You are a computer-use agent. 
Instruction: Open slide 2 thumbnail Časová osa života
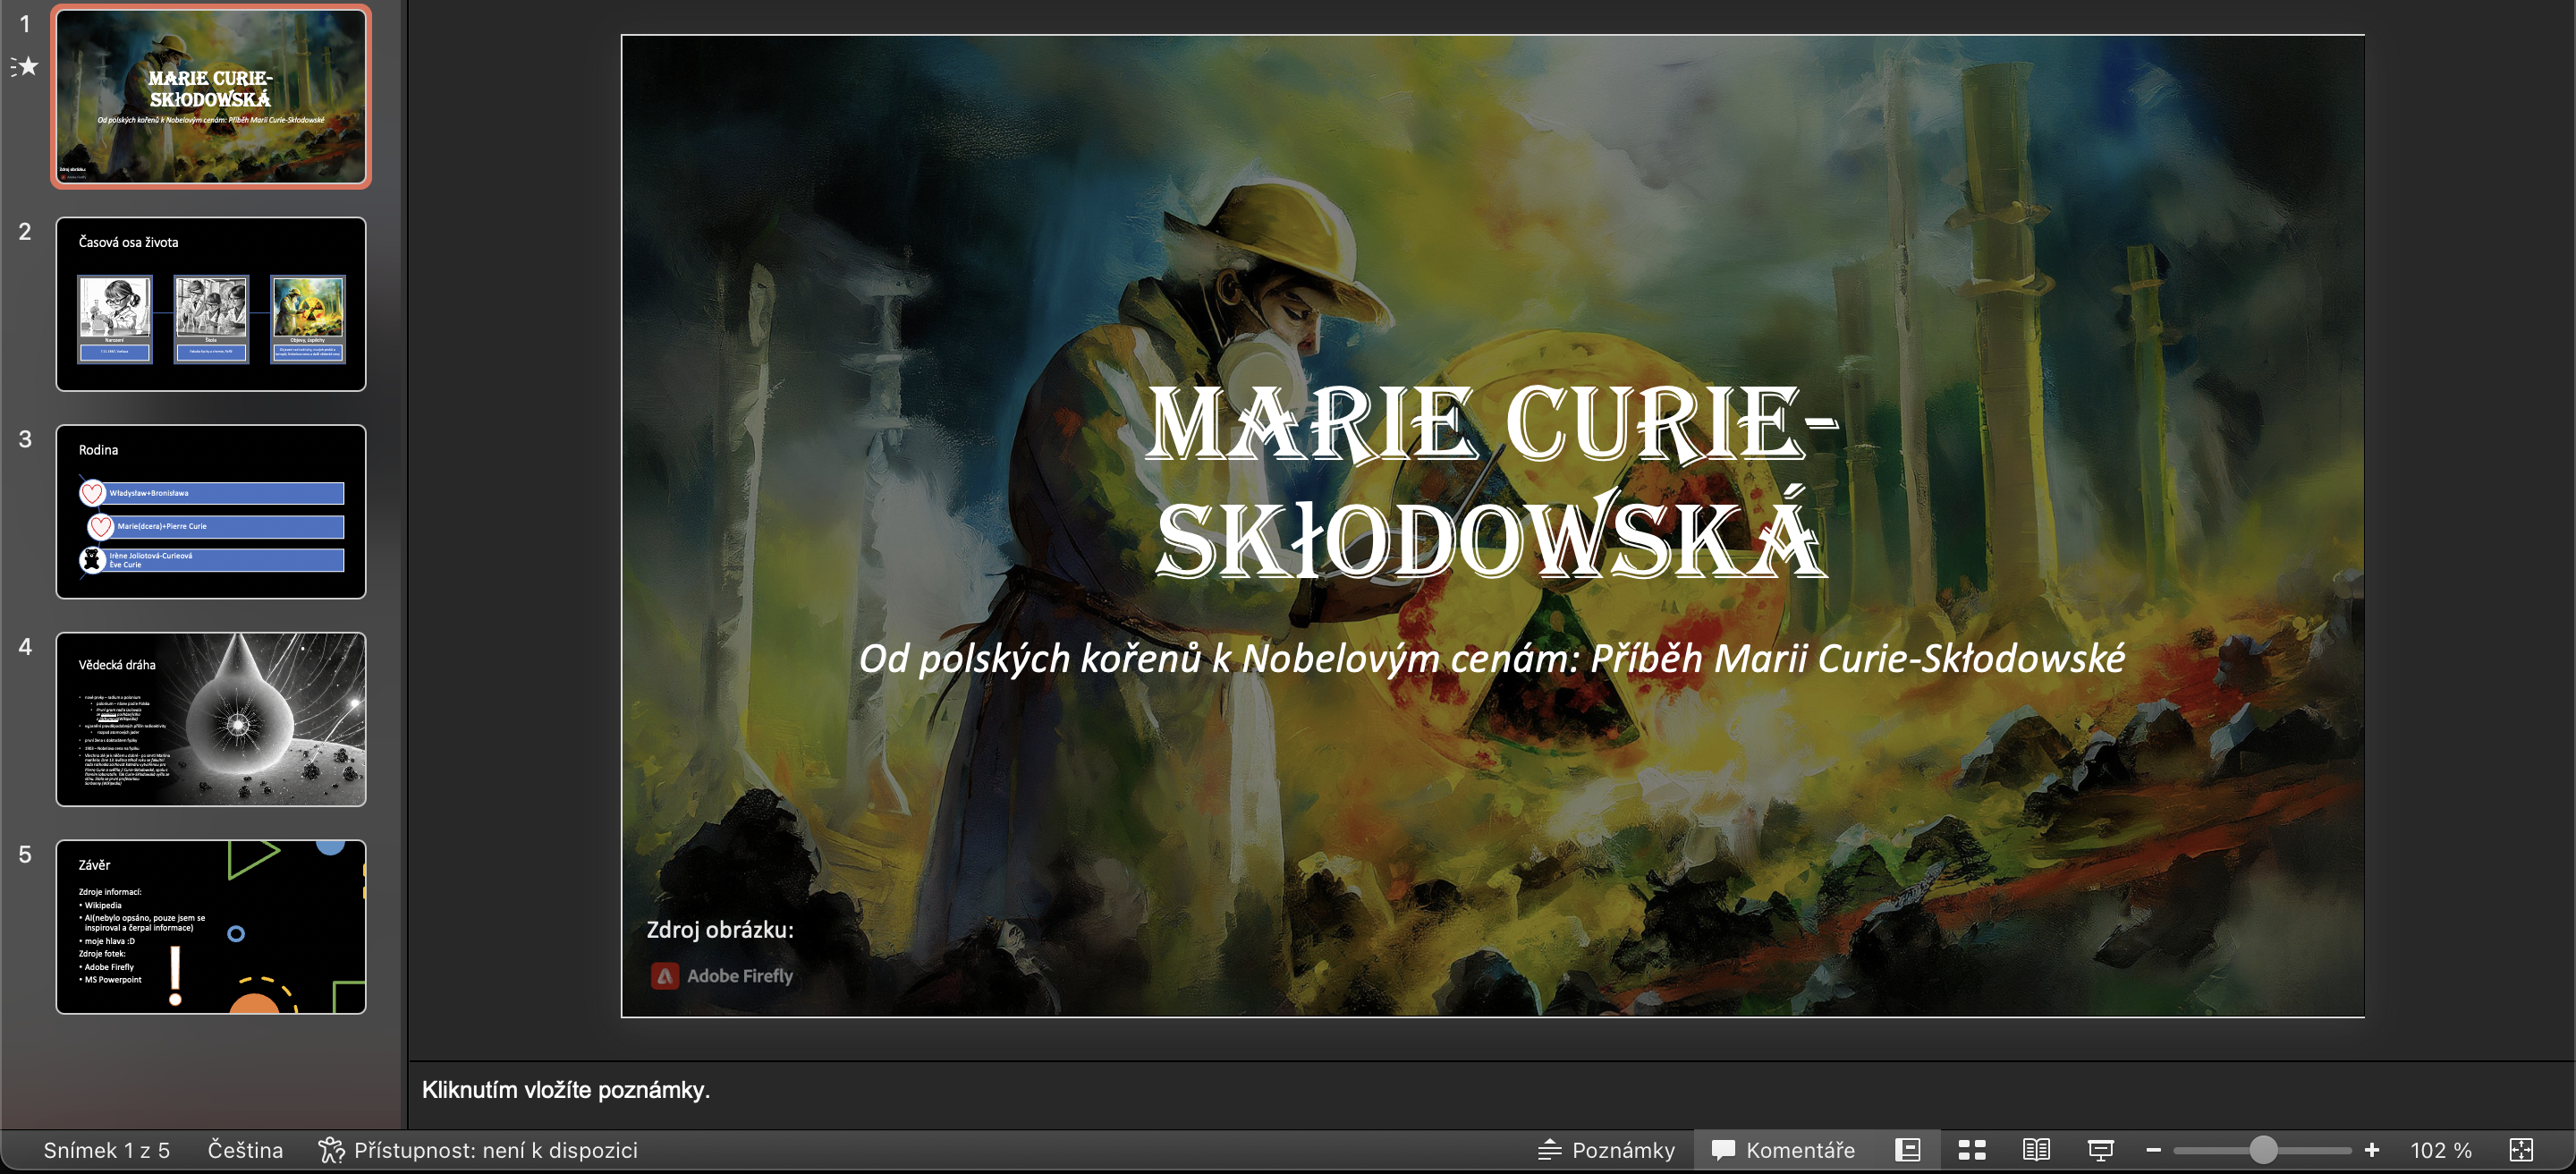pos(211,304)
